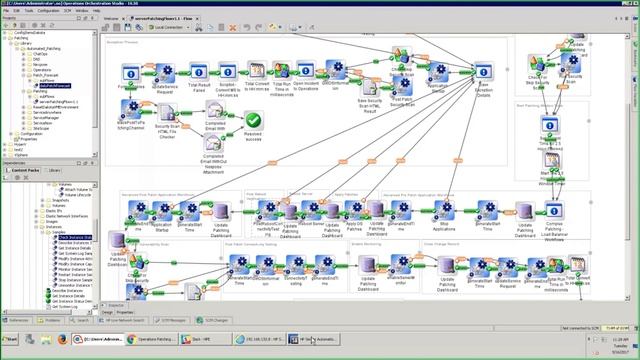Open the SCM Messages tab
The image size is (640, 360).
171,320
